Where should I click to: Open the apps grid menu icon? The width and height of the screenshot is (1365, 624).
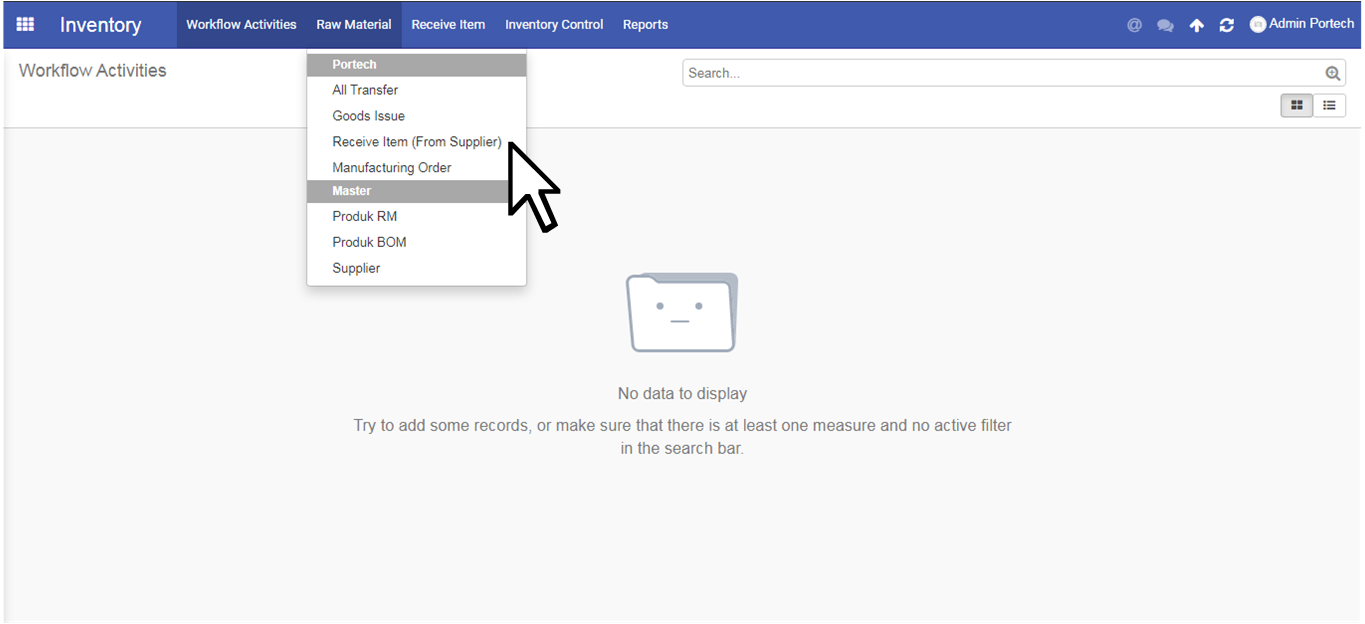click(x=25, y=24)
